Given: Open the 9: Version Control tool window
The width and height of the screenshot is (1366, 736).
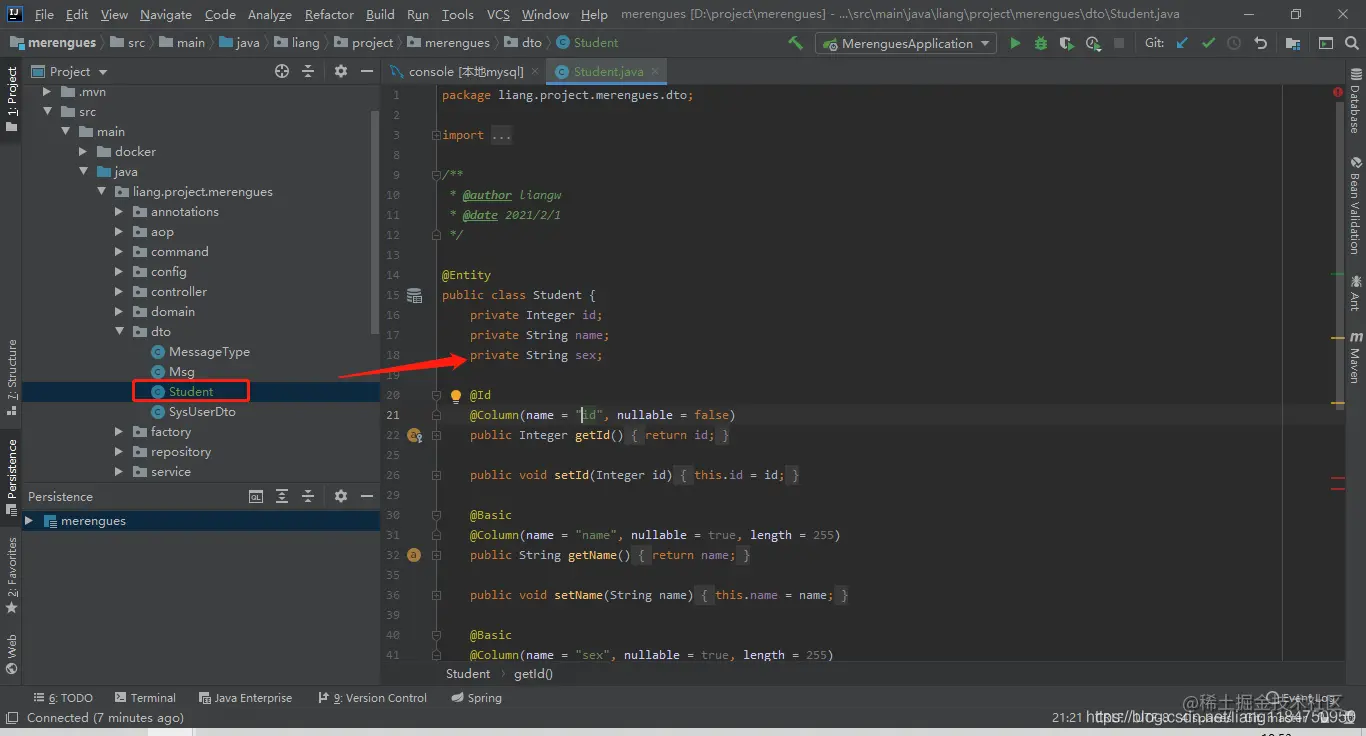Looking at the screenshot, I should click(372, 698).
